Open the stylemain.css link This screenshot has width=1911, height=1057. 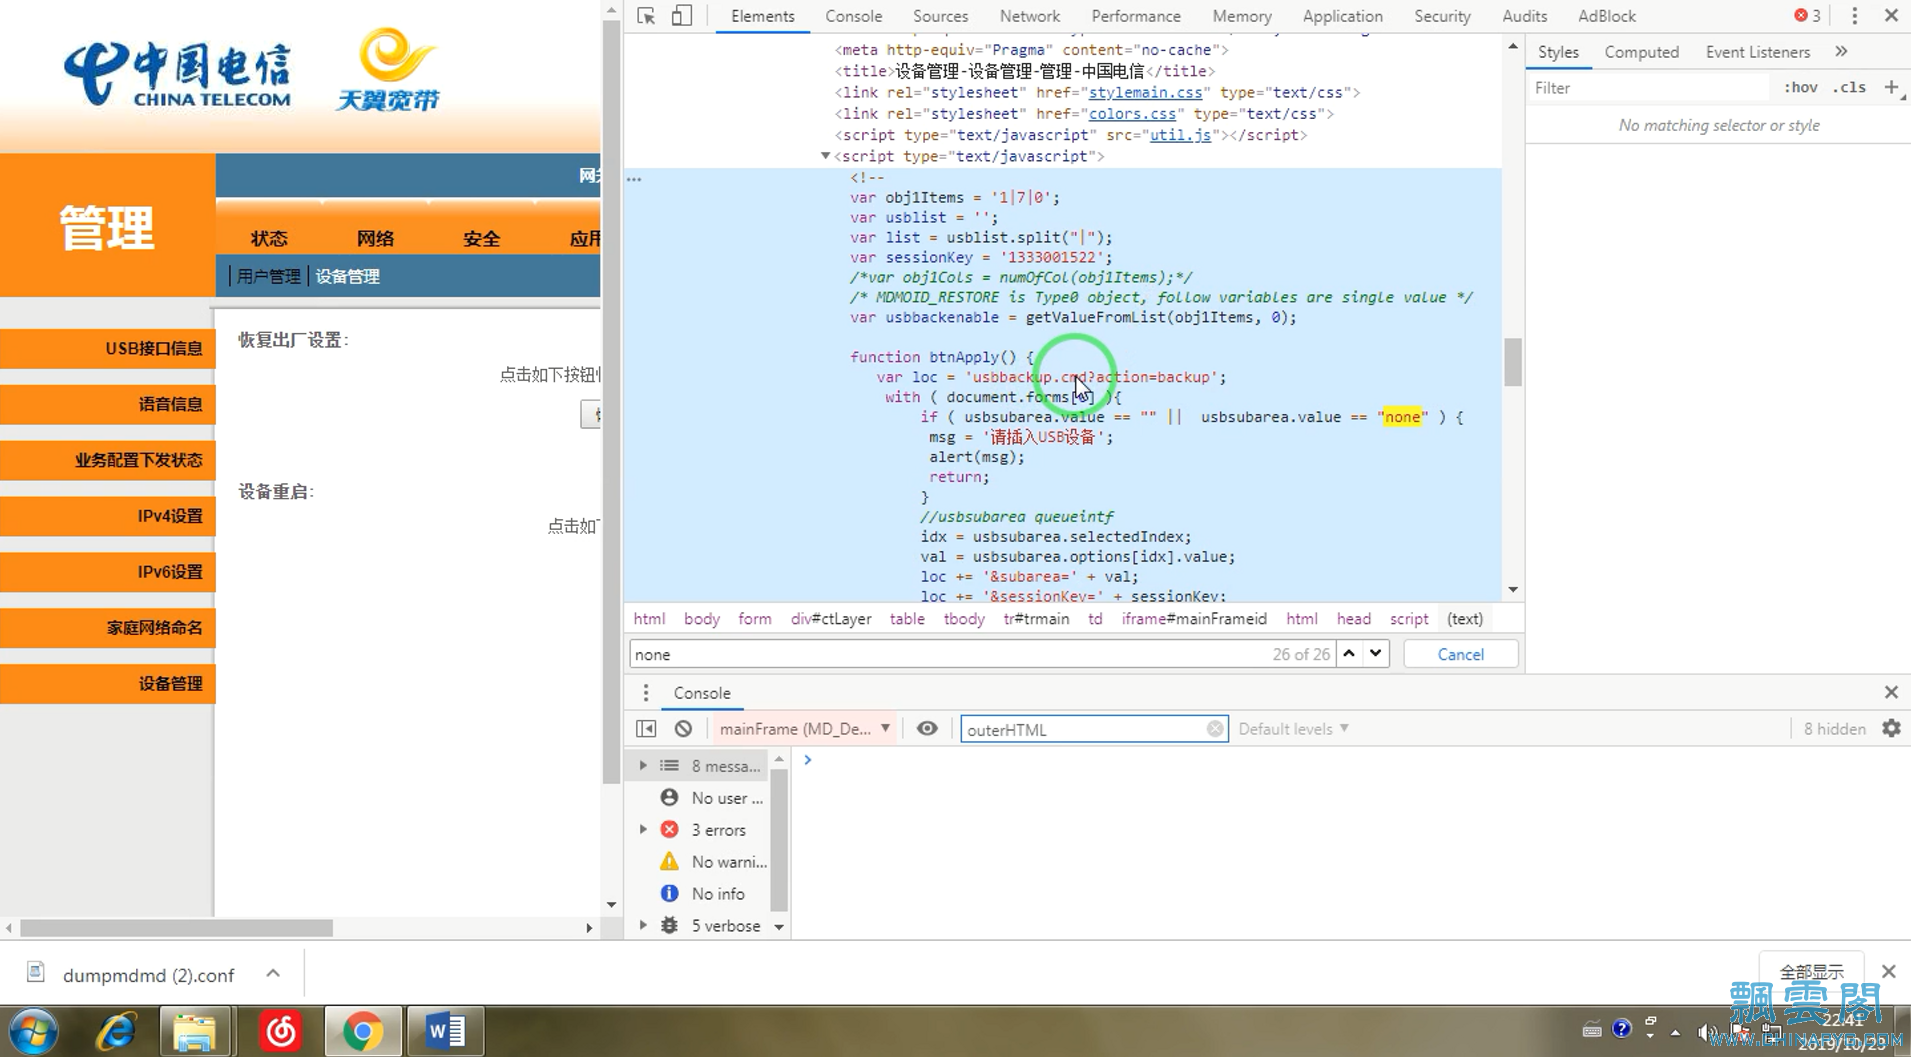[1145, 92]
